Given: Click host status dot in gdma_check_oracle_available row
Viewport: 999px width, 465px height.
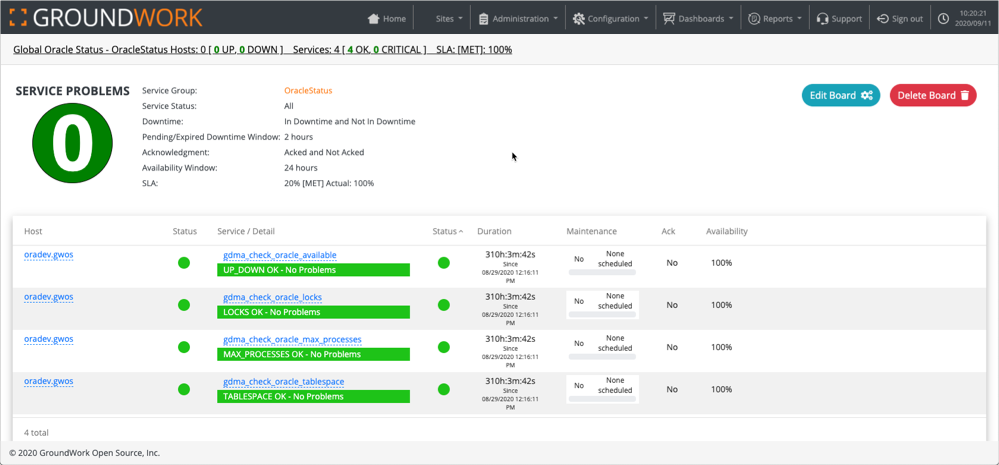Looking at the screenshot, I should click(184, 262).
